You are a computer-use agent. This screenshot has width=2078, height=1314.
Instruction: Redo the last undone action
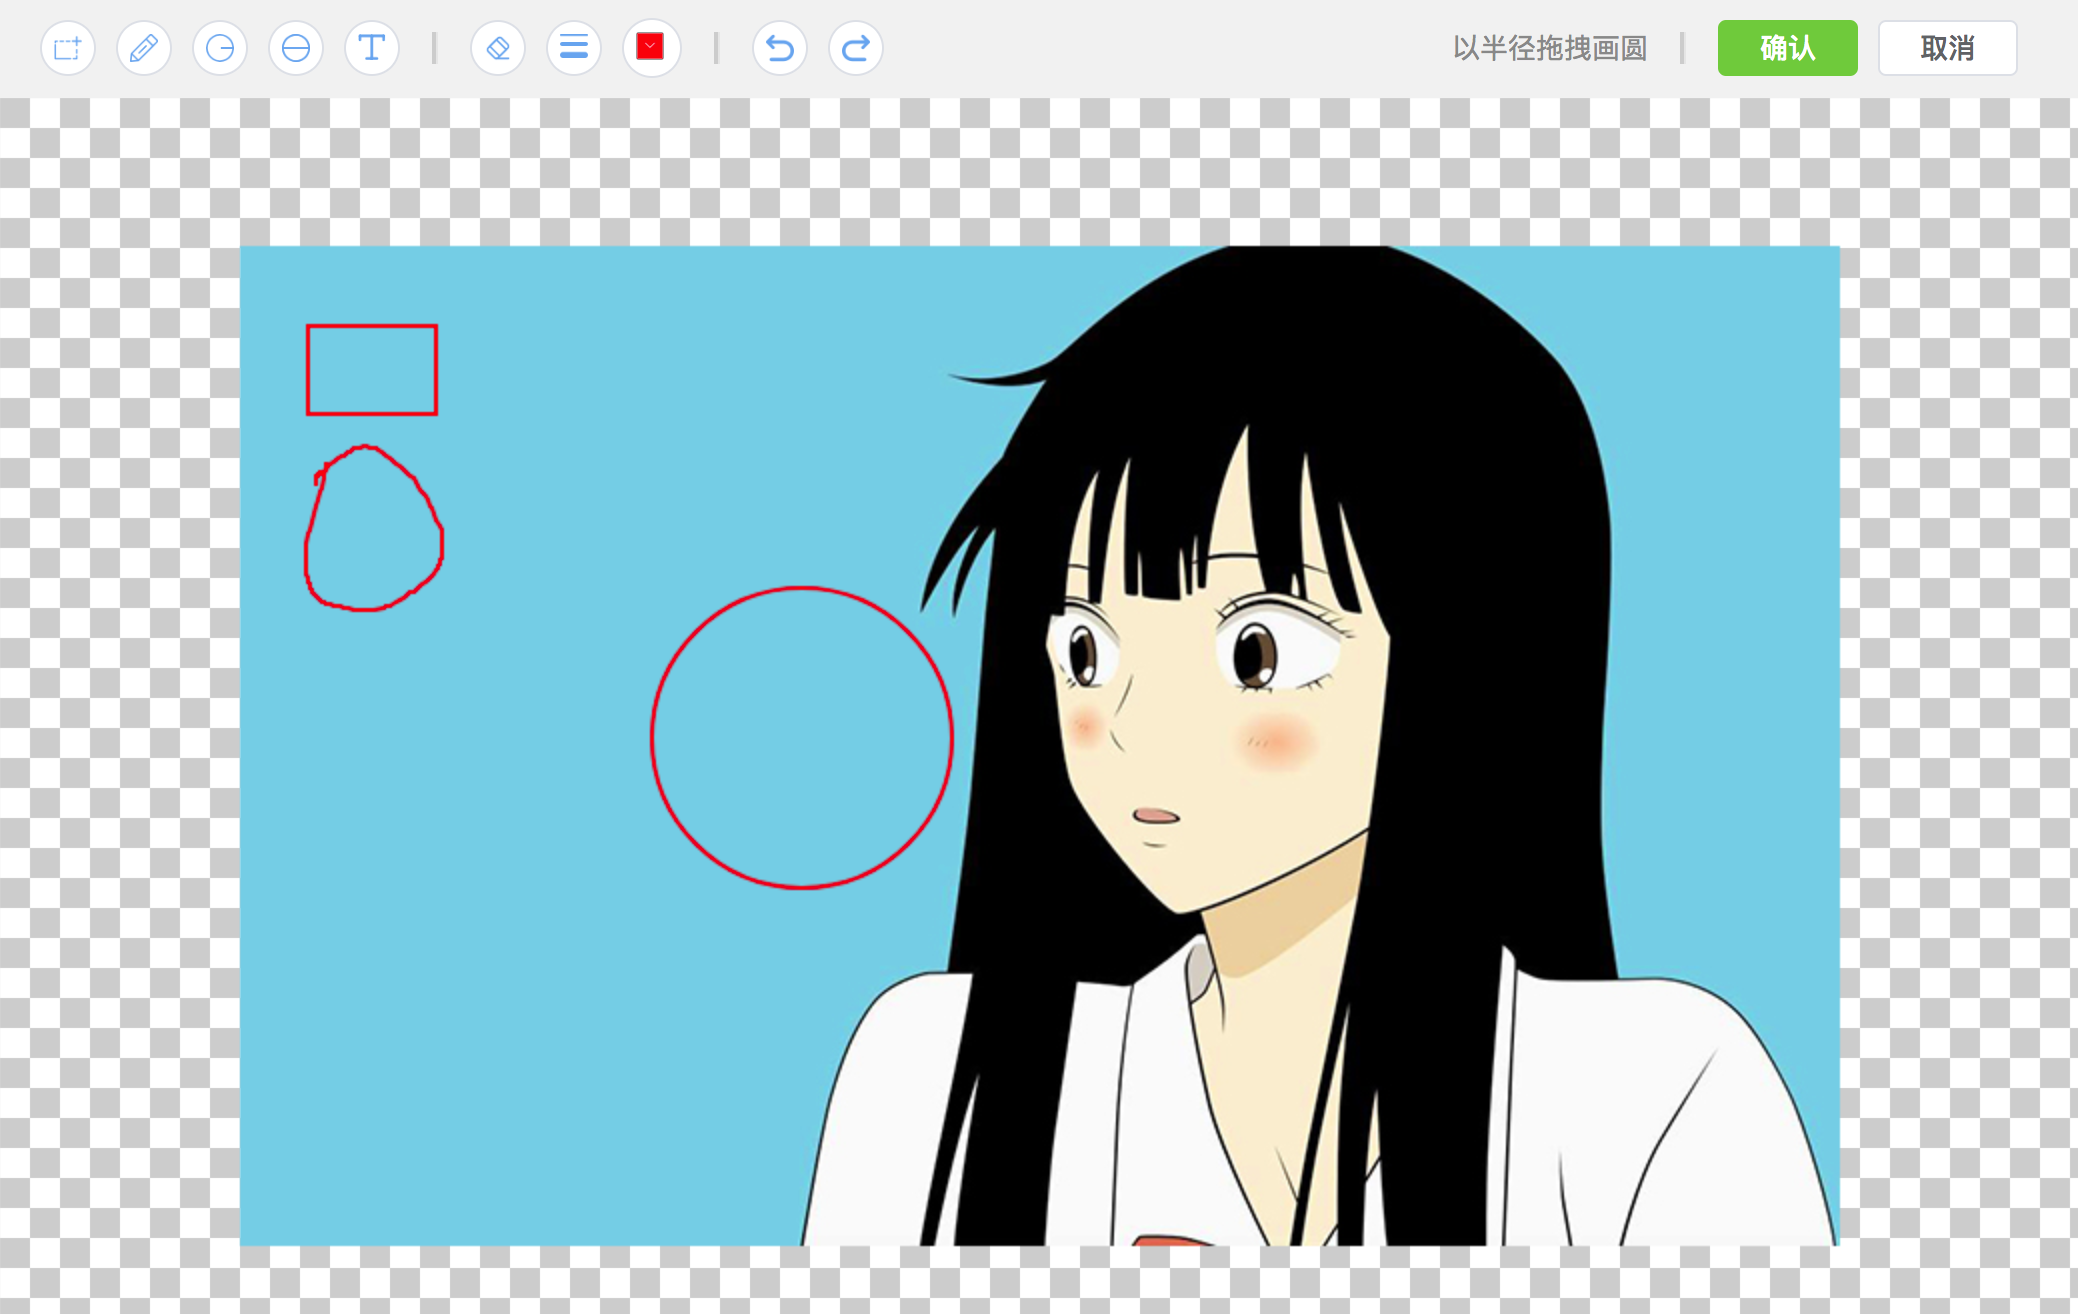coord(856,48)
